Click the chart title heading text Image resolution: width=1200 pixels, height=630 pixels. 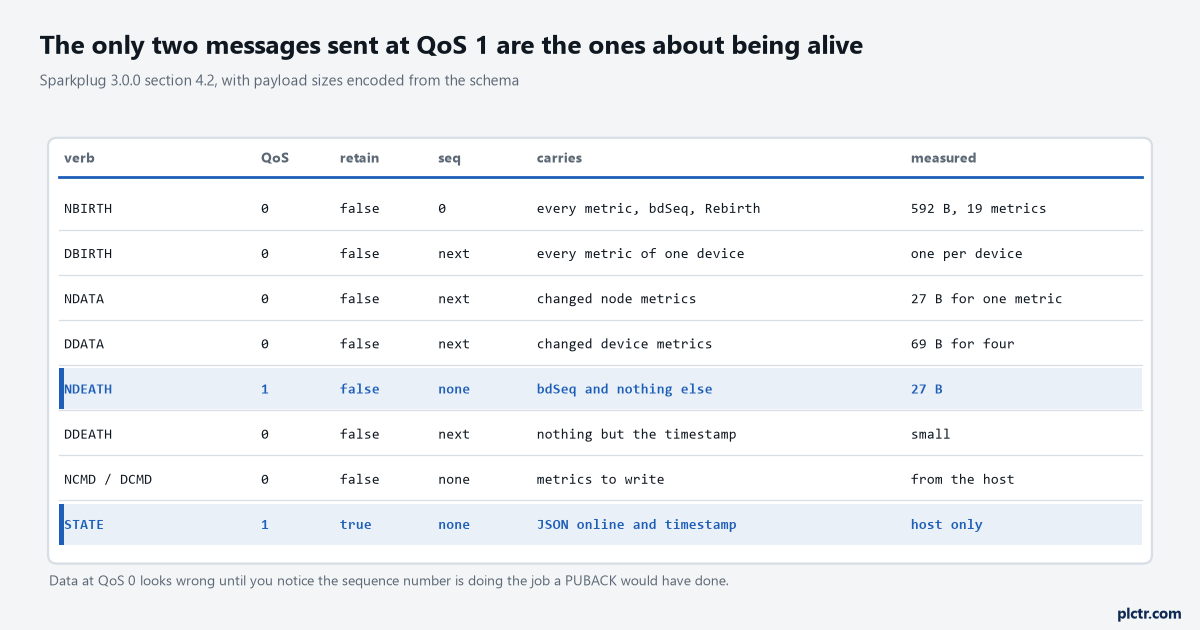(451, 45)
